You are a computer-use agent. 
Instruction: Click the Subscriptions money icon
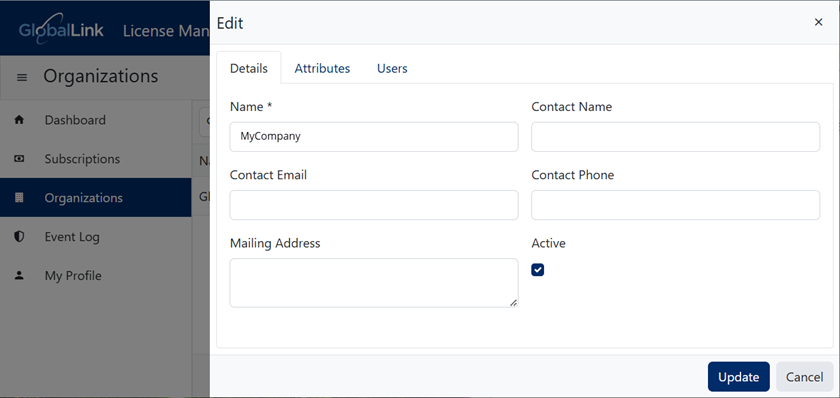pos(19,159)
